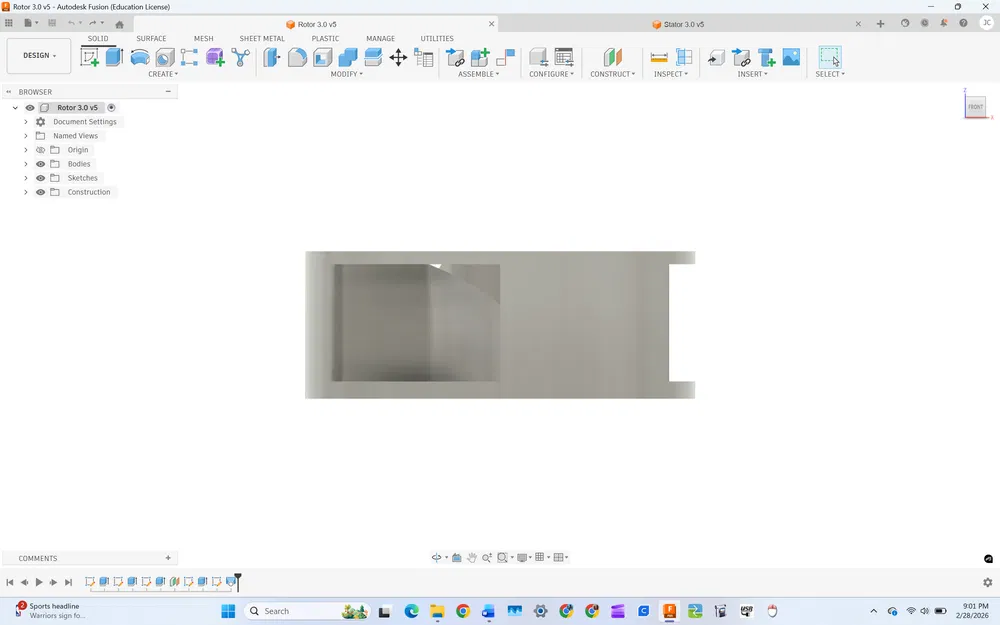Switch to the UTILITIES tab
Image resolution: width=1000 pixels, height=625 pixels.
[437, 38]
